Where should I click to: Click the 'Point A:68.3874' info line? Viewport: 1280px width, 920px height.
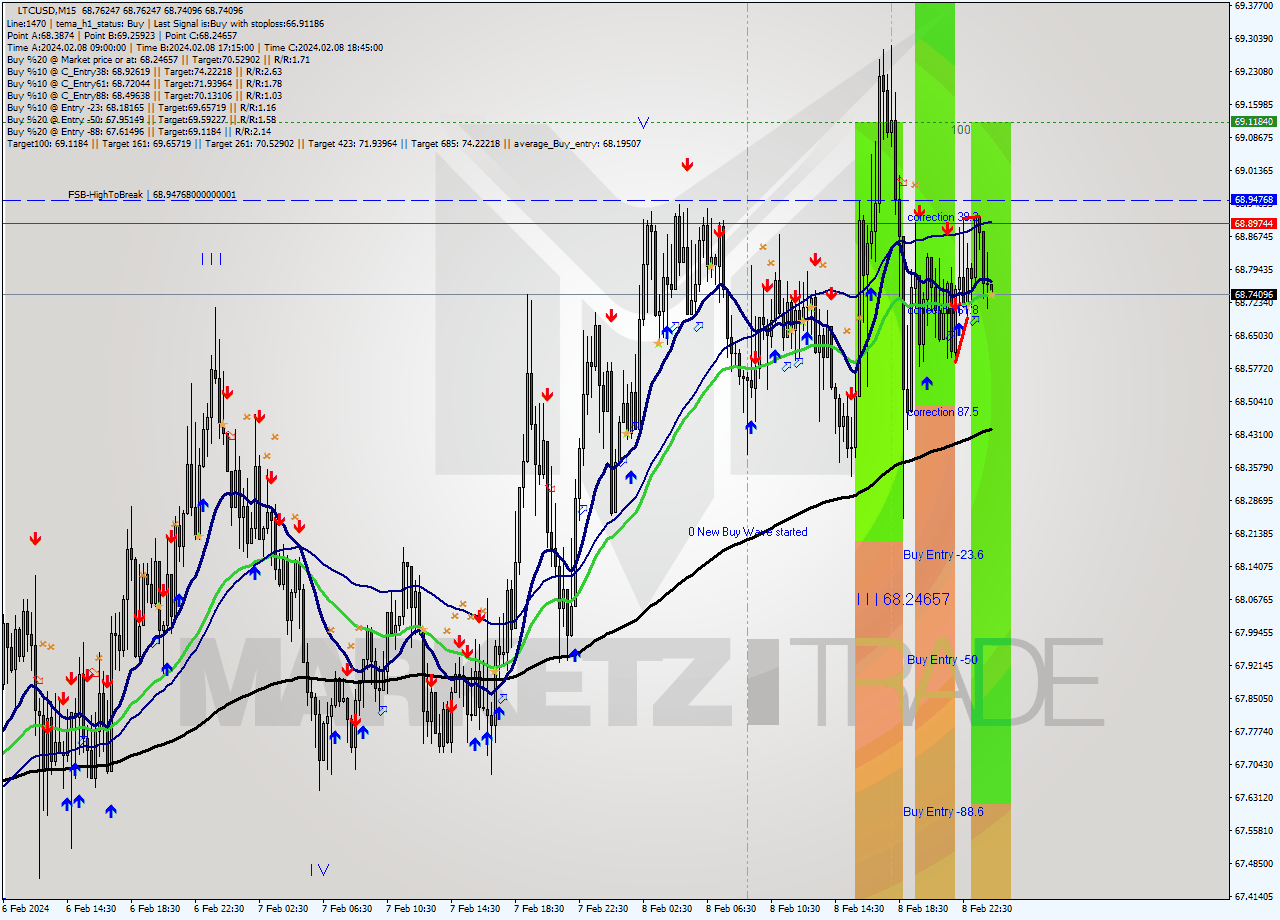coord(122,35)
